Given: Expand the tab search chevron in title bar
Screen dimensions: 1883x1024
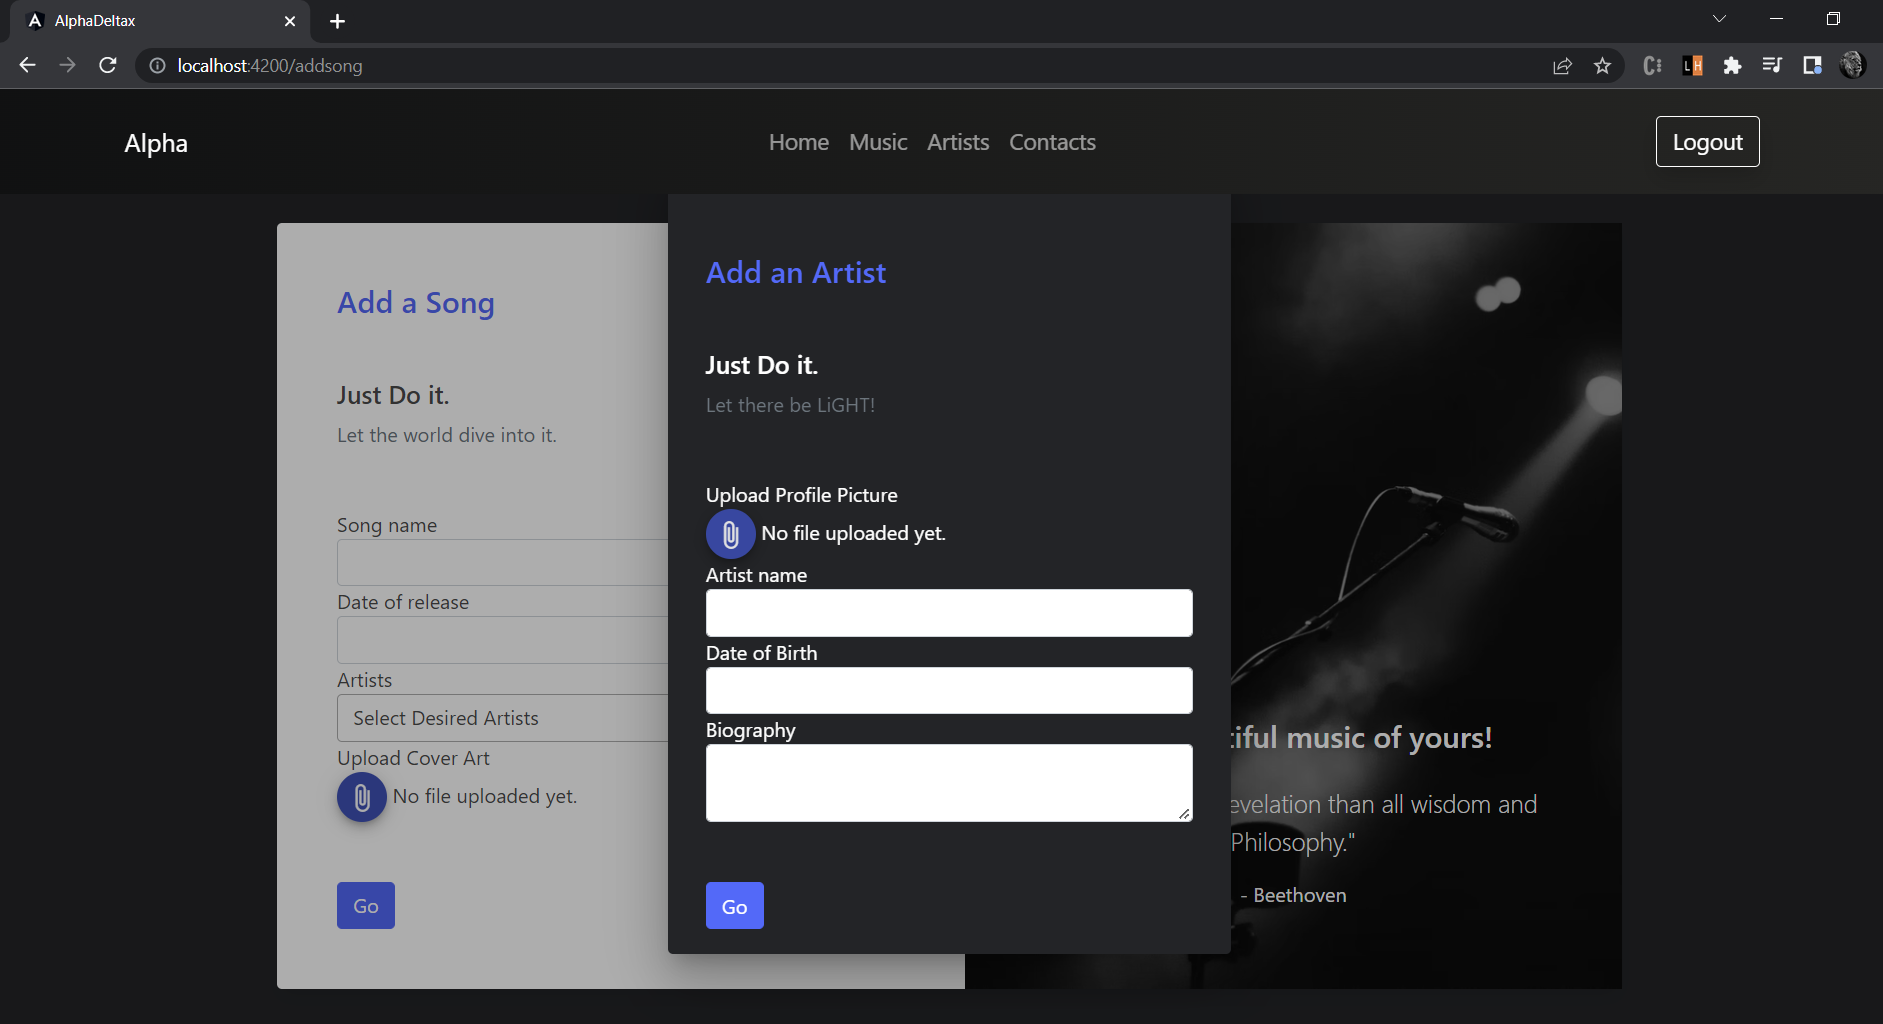Looking at the screenshot, I should [x=1719, y=19].
